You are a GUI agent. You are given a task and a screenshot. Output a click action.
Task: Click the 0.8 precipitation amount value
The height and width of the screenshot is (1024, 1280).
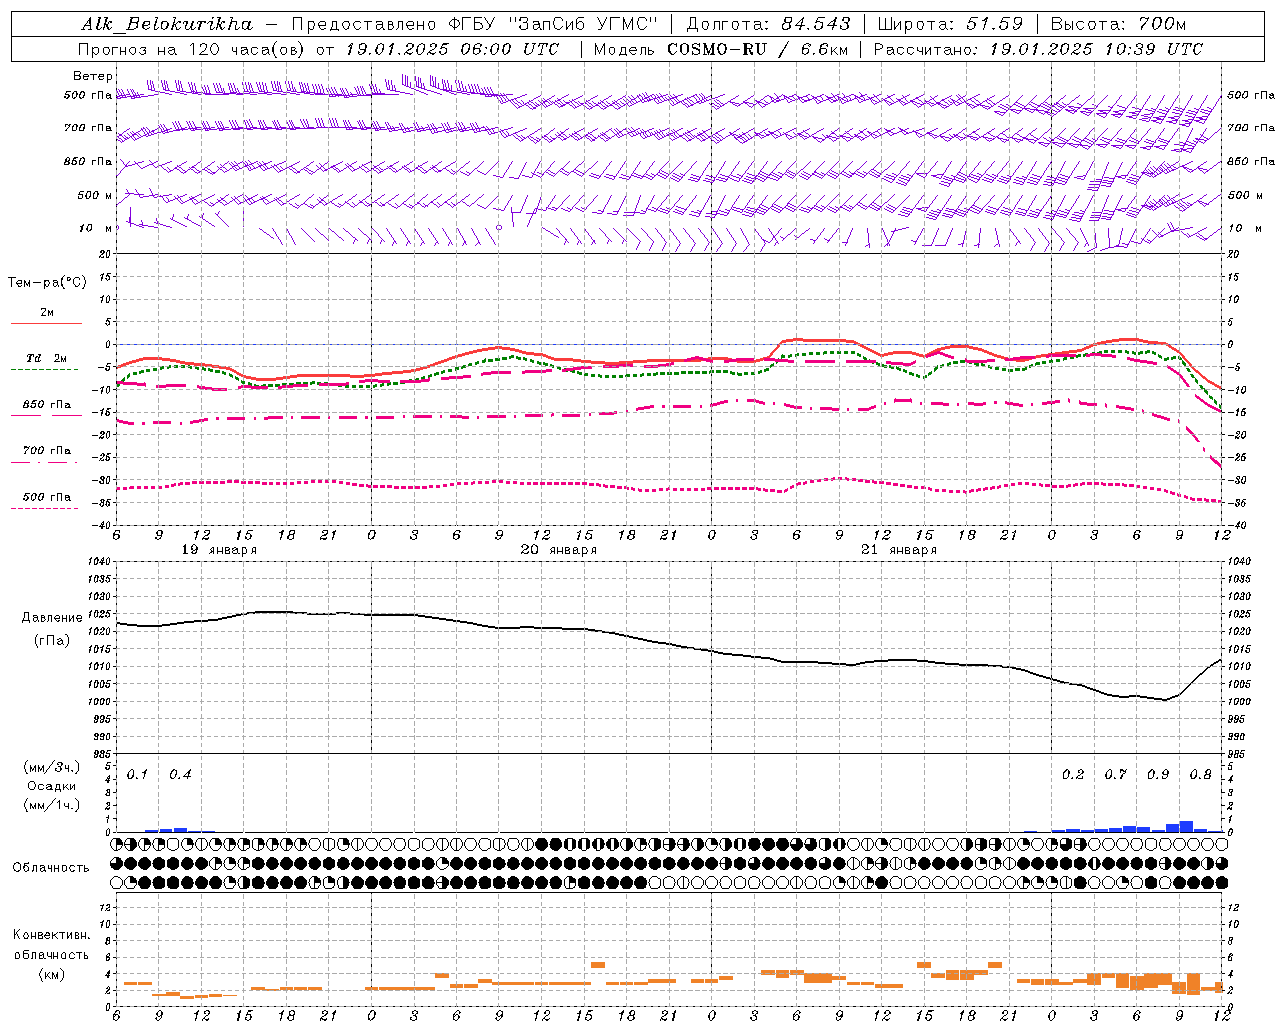1200,774
